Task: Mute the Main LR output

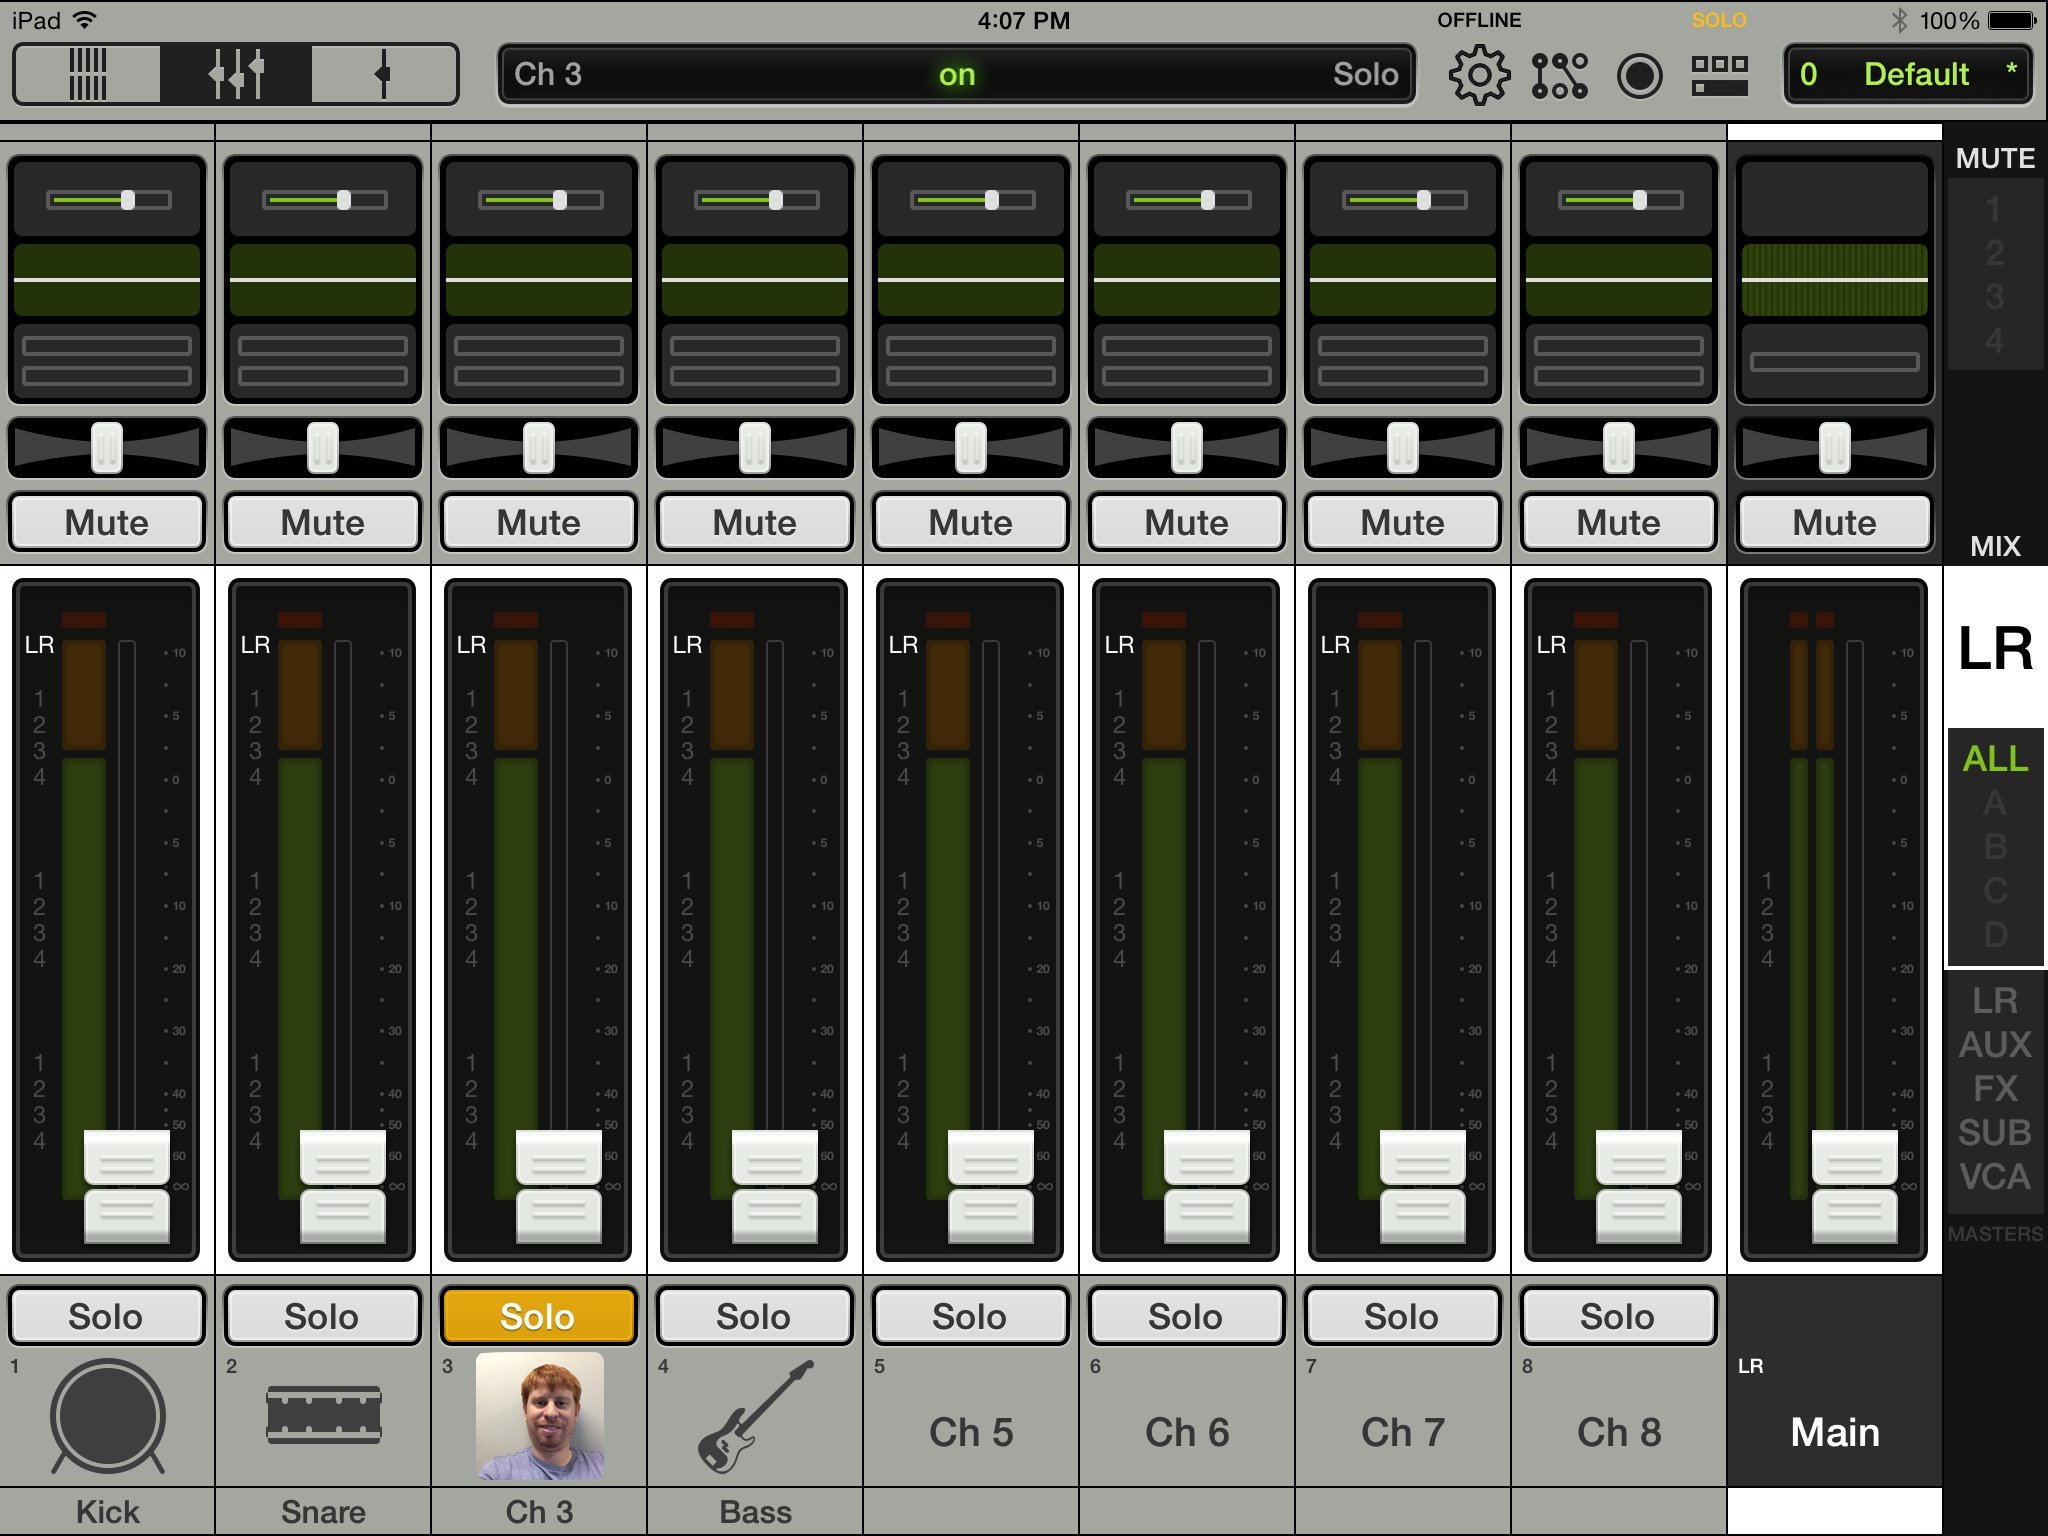Action: 1834,522
